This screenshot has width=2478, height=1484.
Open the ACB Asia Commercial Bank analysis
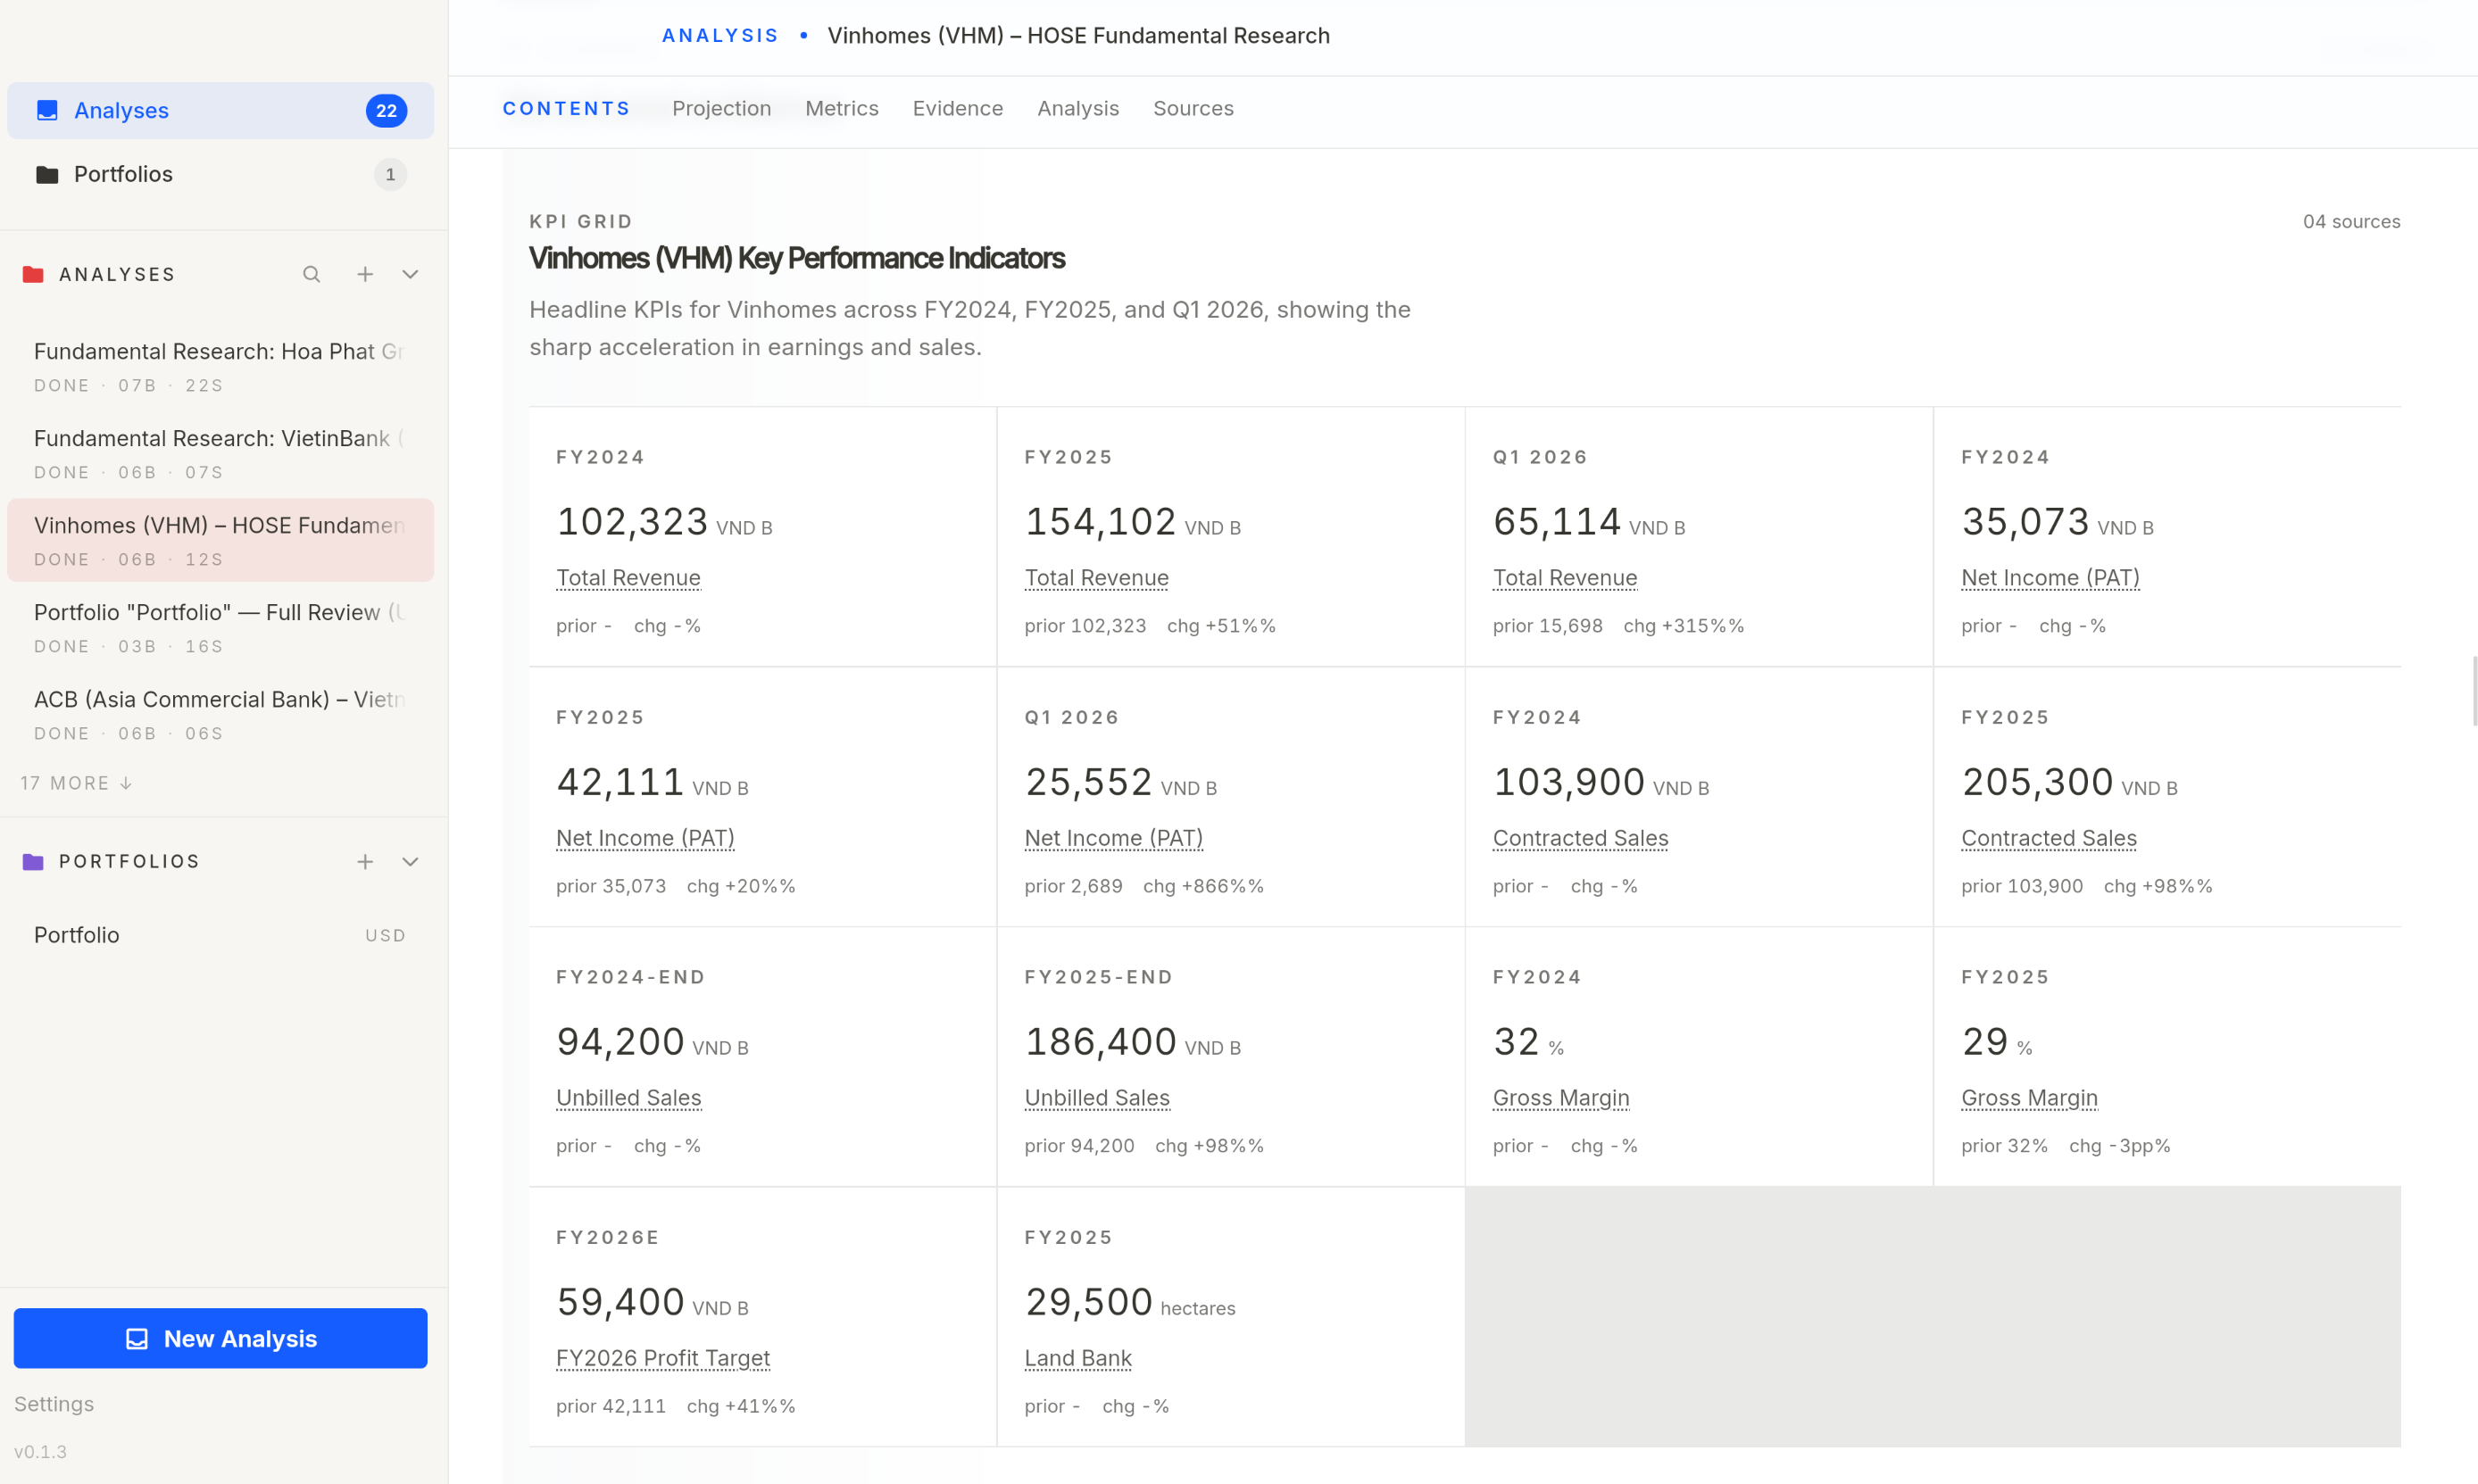(220, 714)
